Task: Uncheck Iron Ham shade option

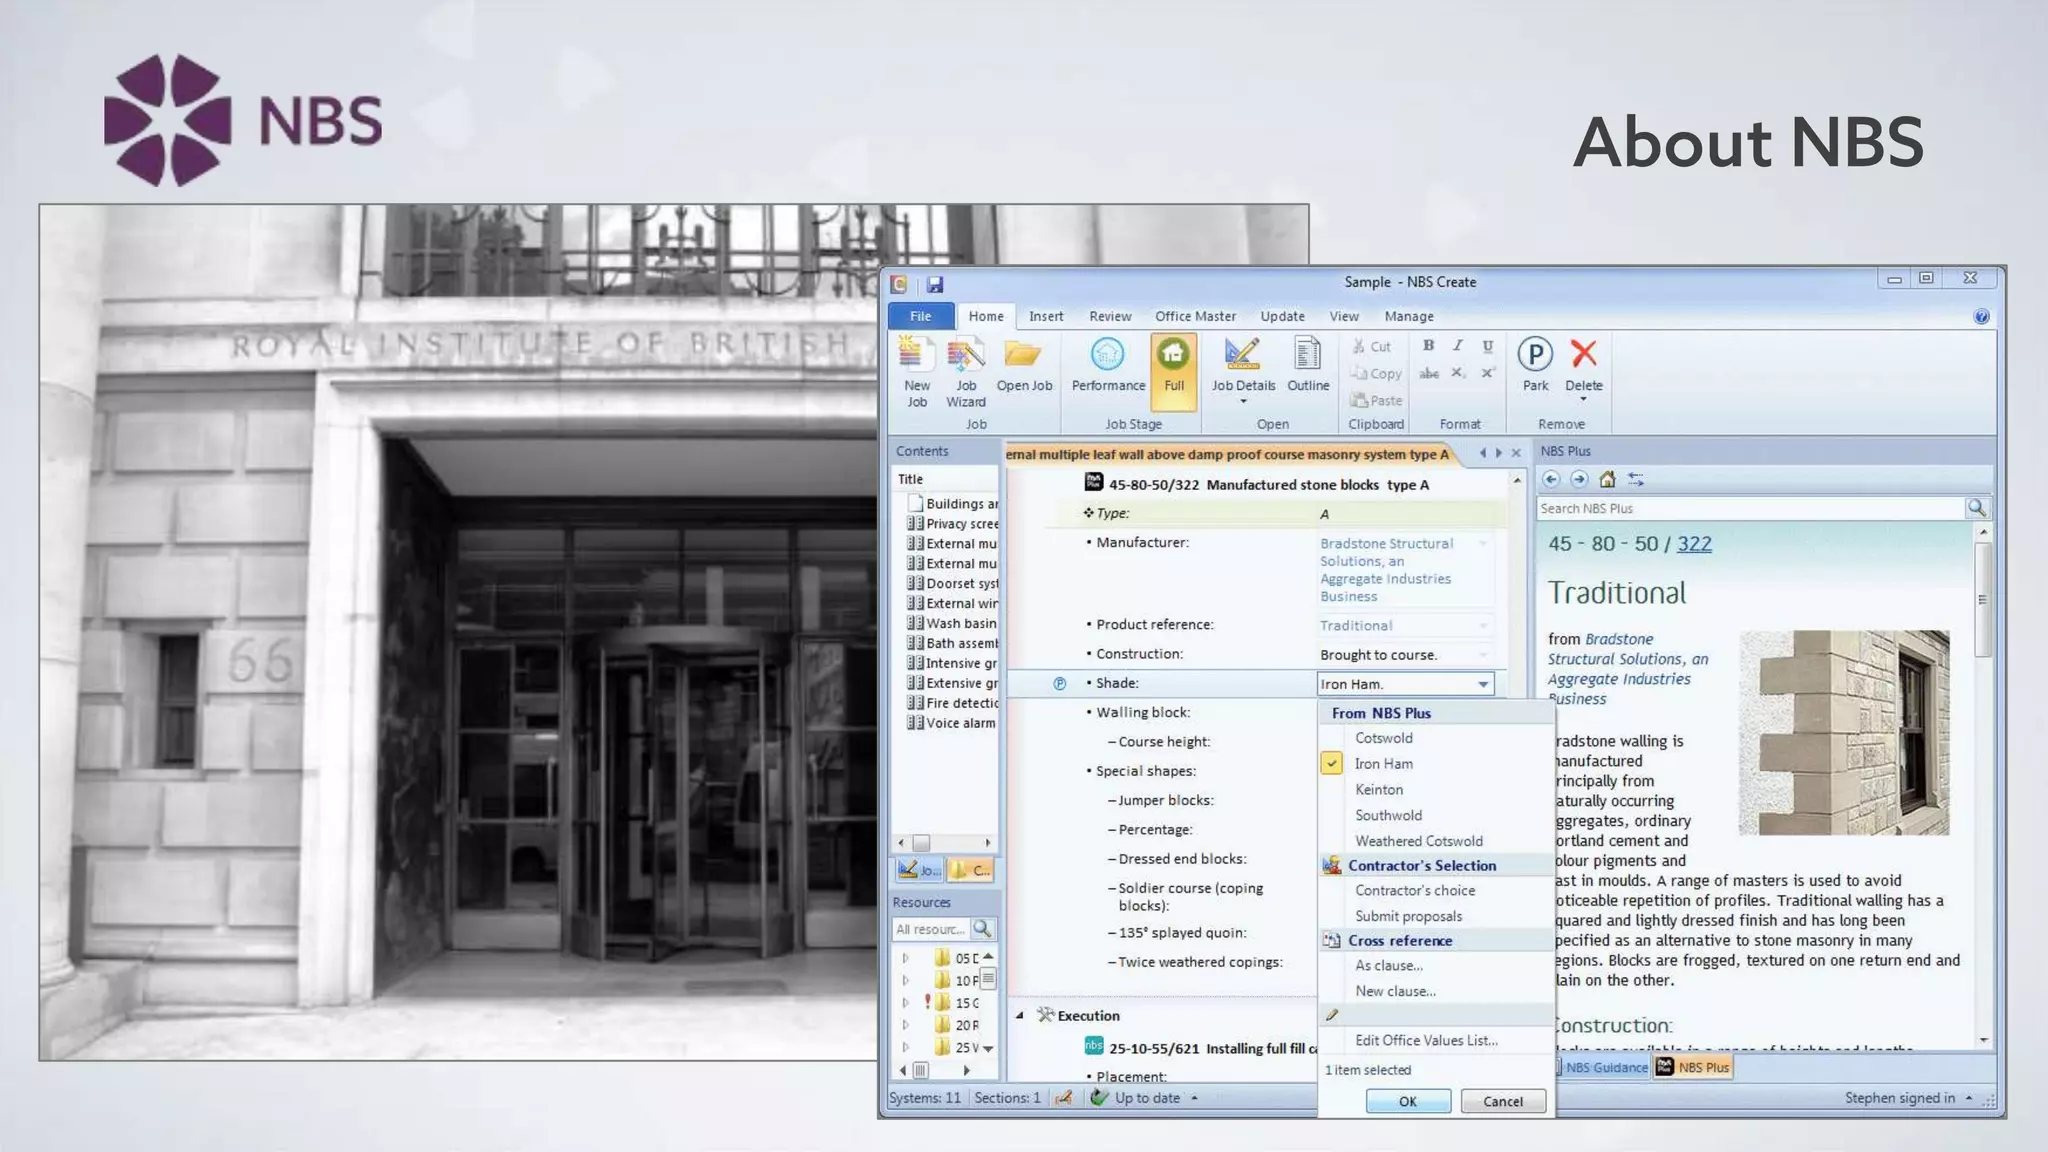Action: tap(1332, 763)
